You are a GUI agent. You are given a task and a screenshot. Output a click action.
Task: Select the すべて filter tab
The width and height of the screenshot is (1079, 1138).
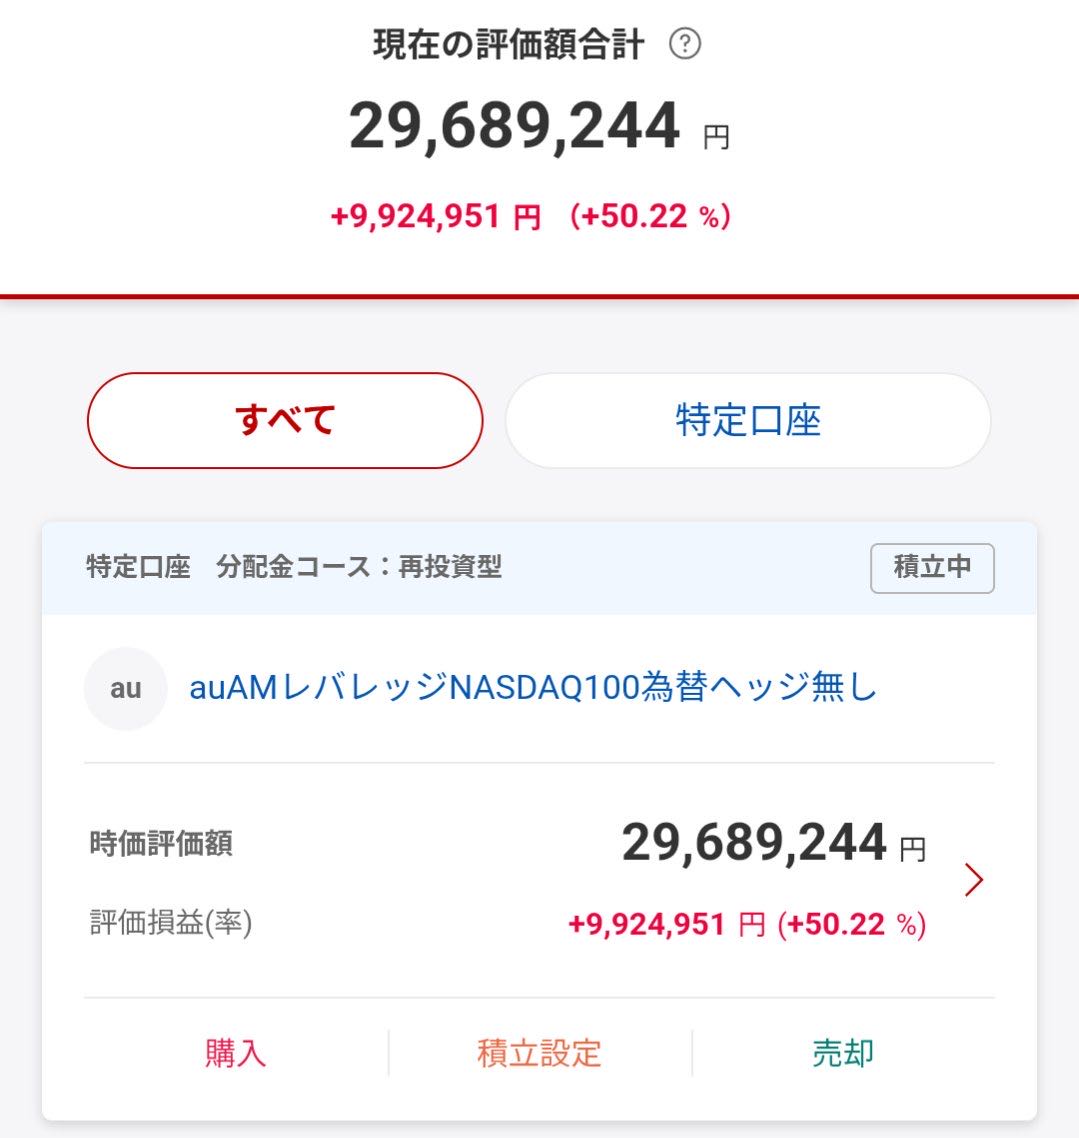(x=285, y=420)
